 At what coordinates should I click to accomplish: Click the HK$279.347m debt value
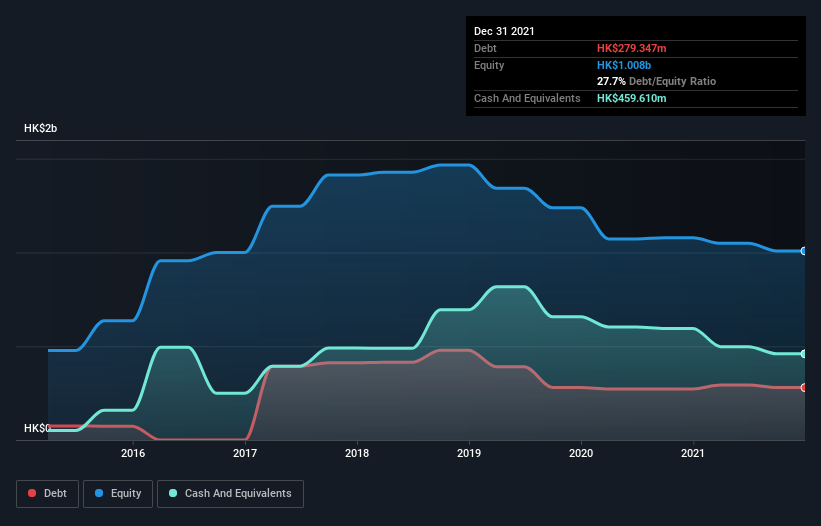tap(631, 48)
